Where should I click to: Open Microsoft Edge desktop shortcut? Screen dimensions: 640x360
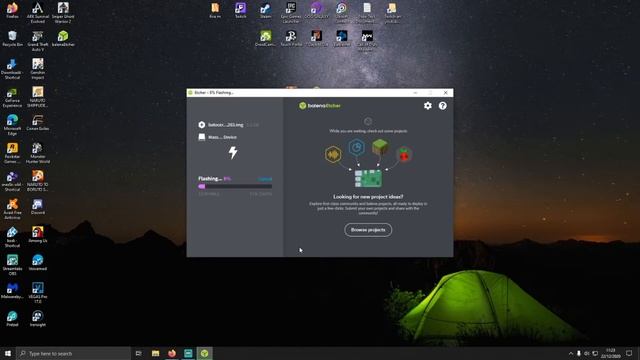coord(12,124)
